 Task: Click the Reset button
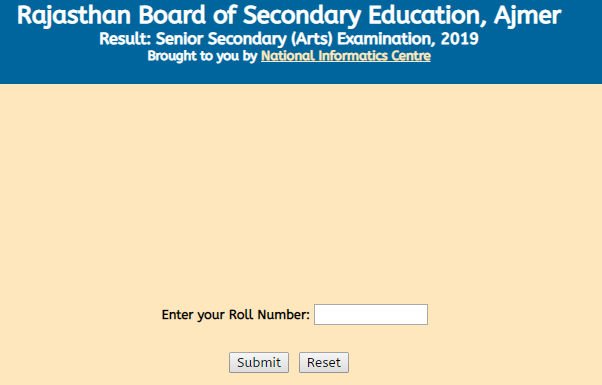pyautogui.click(x=324, y=362)
